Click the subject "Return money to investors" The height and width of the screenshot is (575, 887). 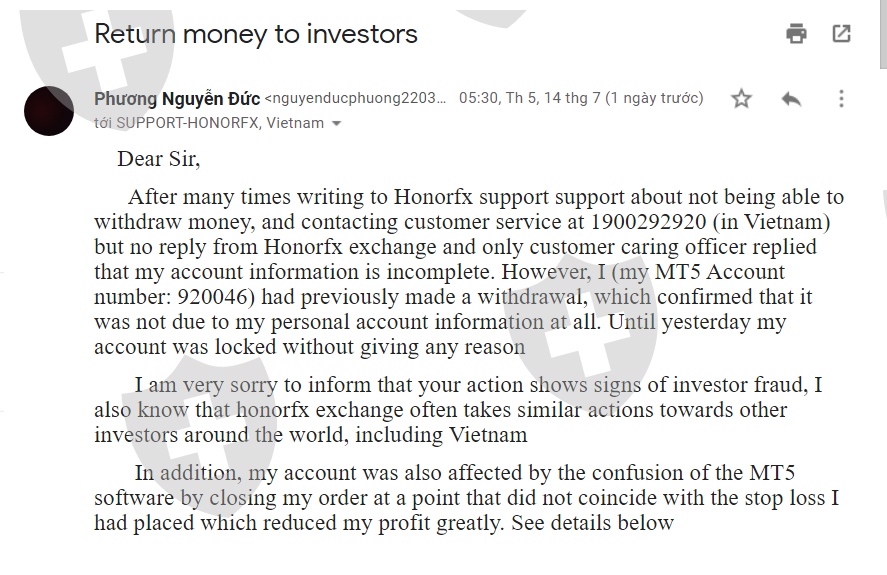[256, 34]
